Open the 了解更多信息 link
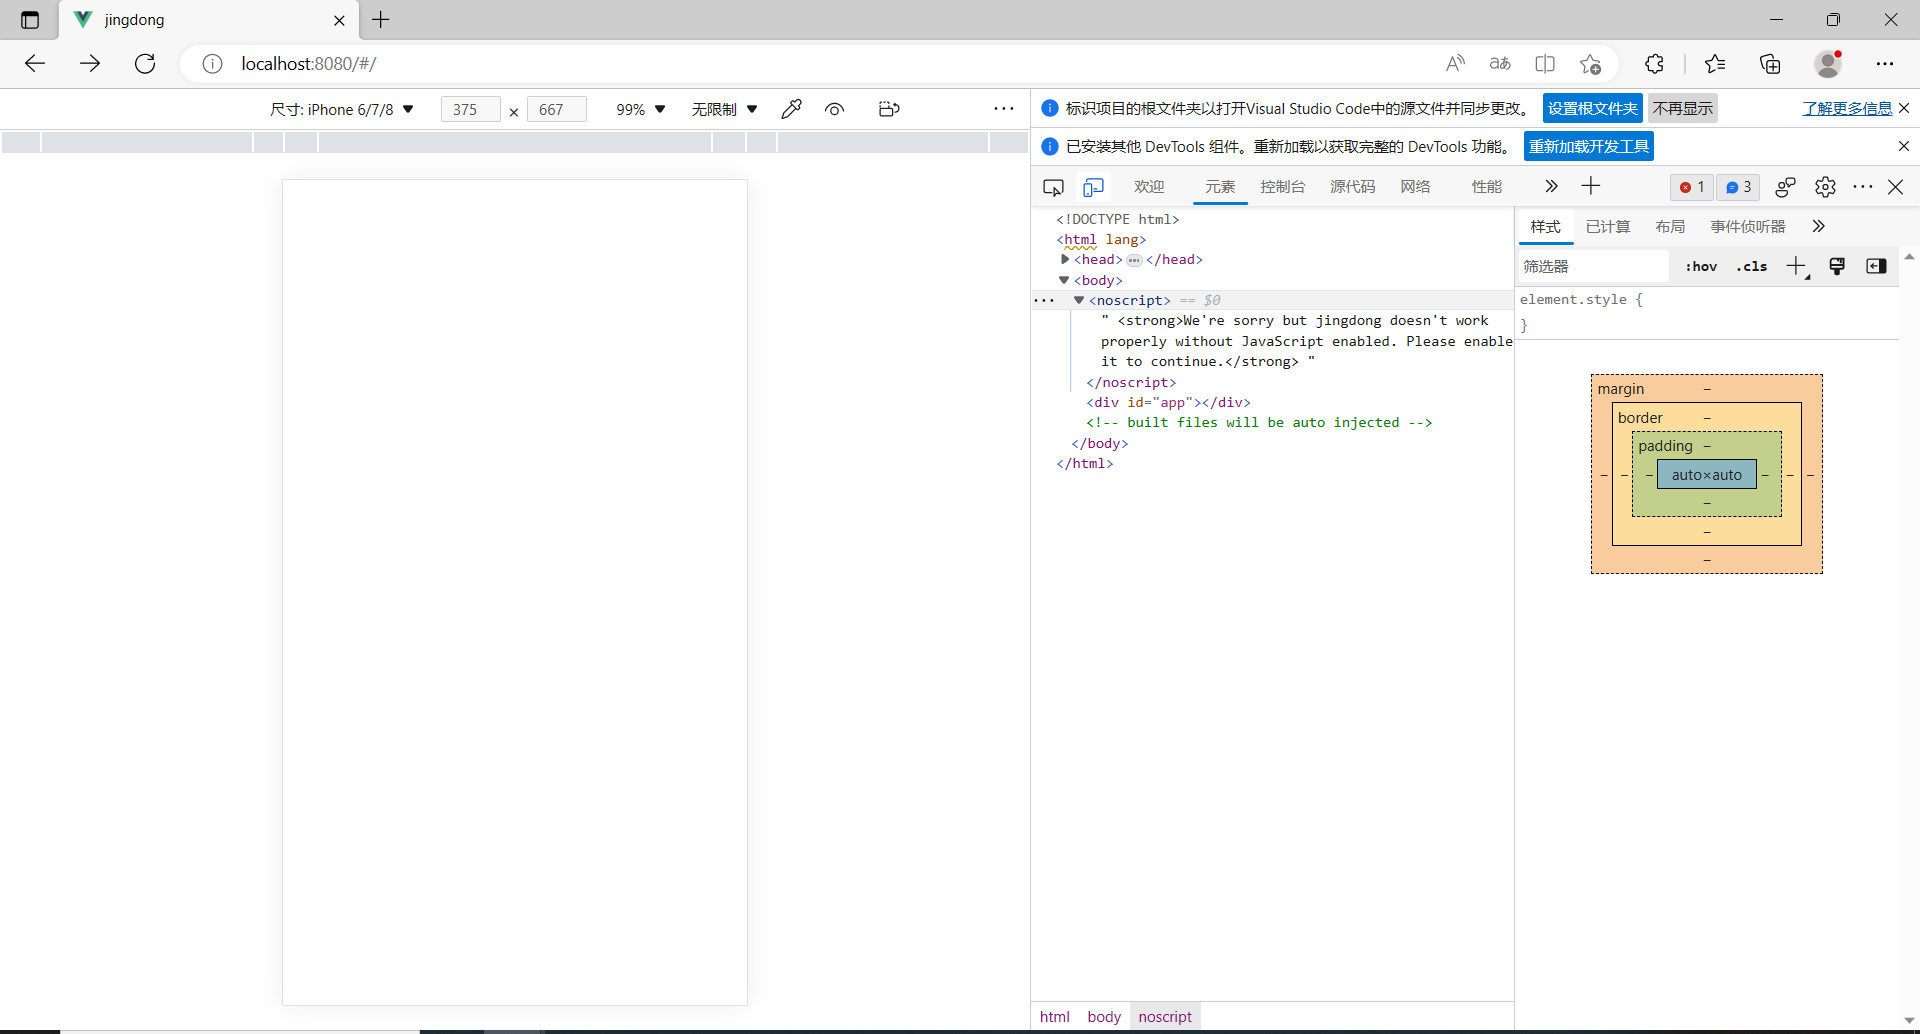The width and height of the screenshot is (1920, 1034). (1846, 108)
